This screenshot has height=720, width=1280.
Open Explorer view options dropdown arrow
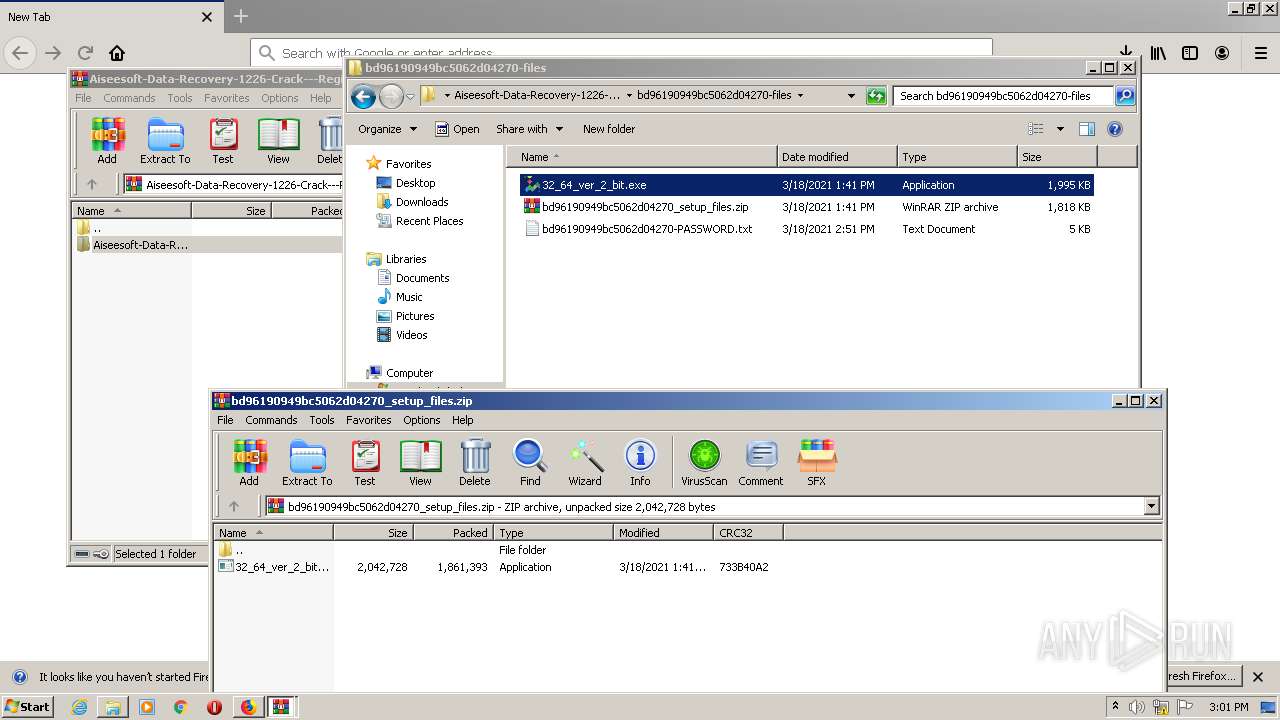pyautogui.click(x=1060, y=129)
